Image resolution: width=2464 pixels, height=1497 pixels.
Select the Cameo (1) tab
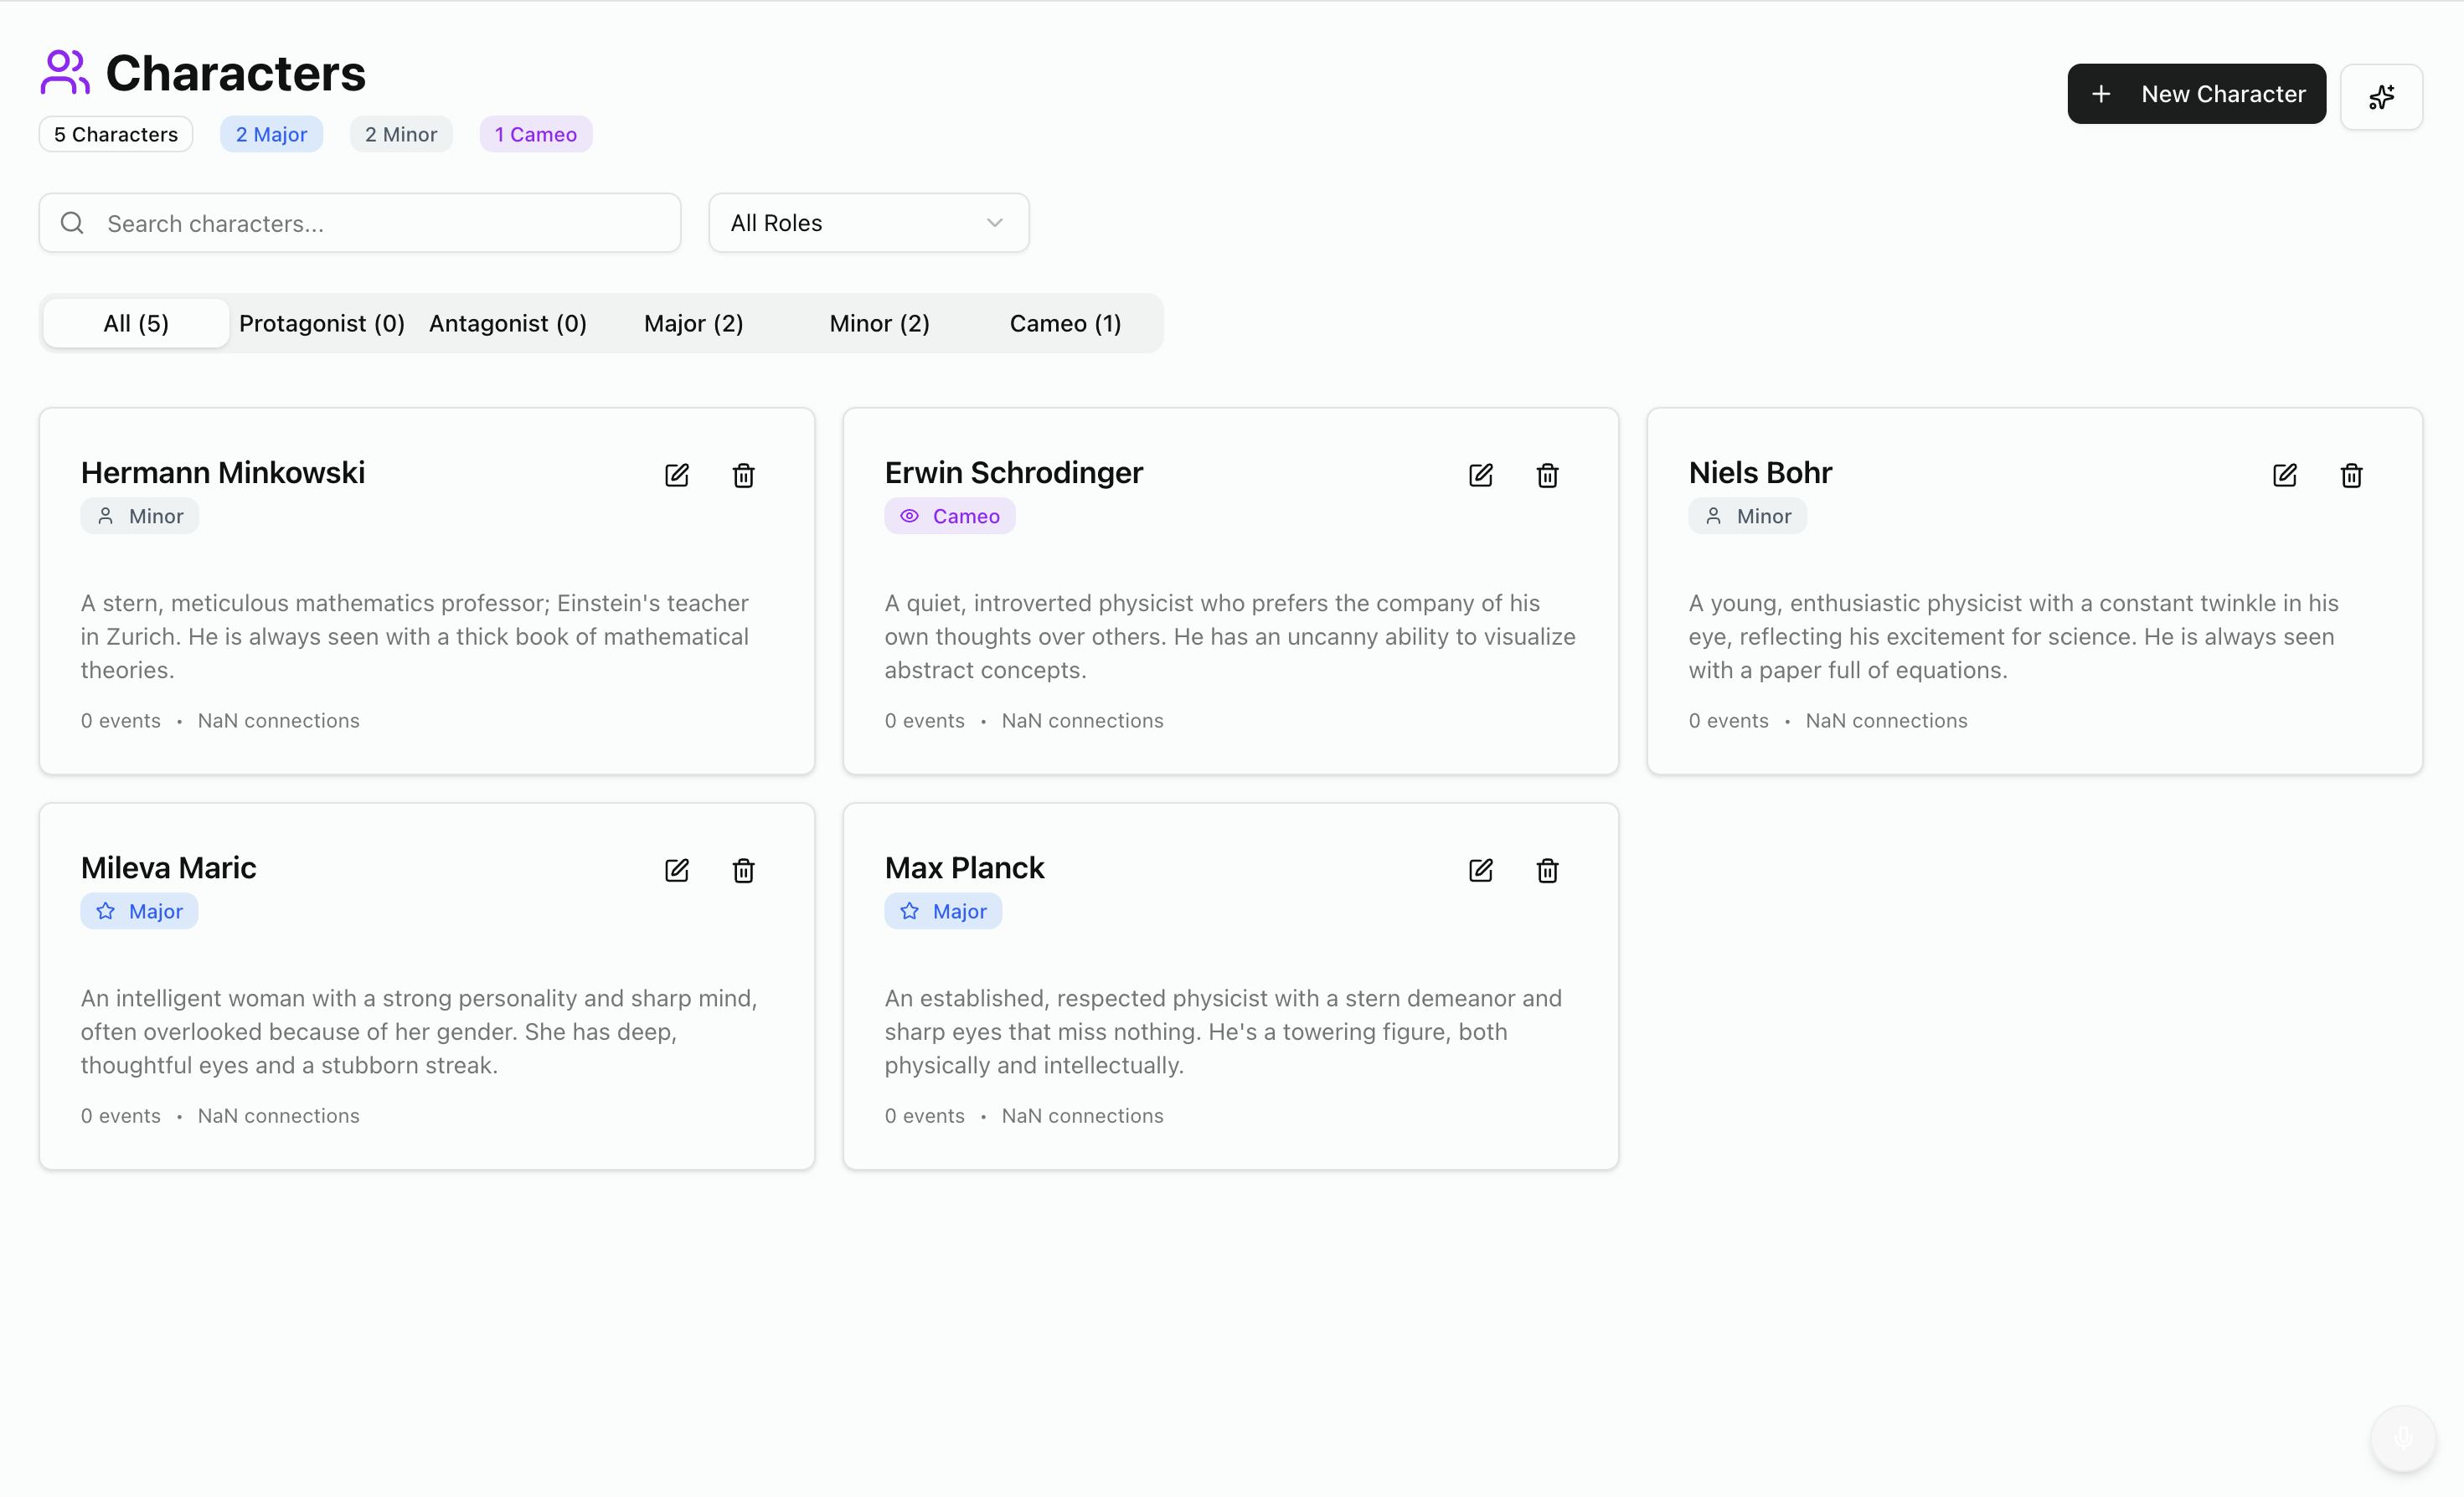coord(1065,323)
